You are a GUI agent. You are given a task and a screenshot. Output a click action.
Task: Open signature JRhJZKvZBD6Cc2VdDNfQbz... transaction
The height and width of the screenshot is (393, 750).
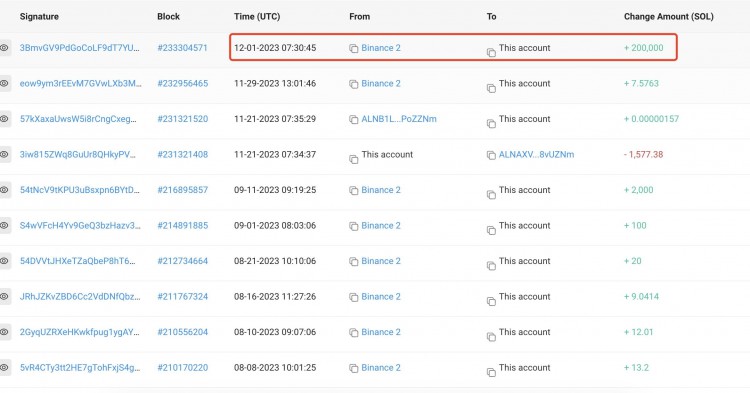[80, 296]
